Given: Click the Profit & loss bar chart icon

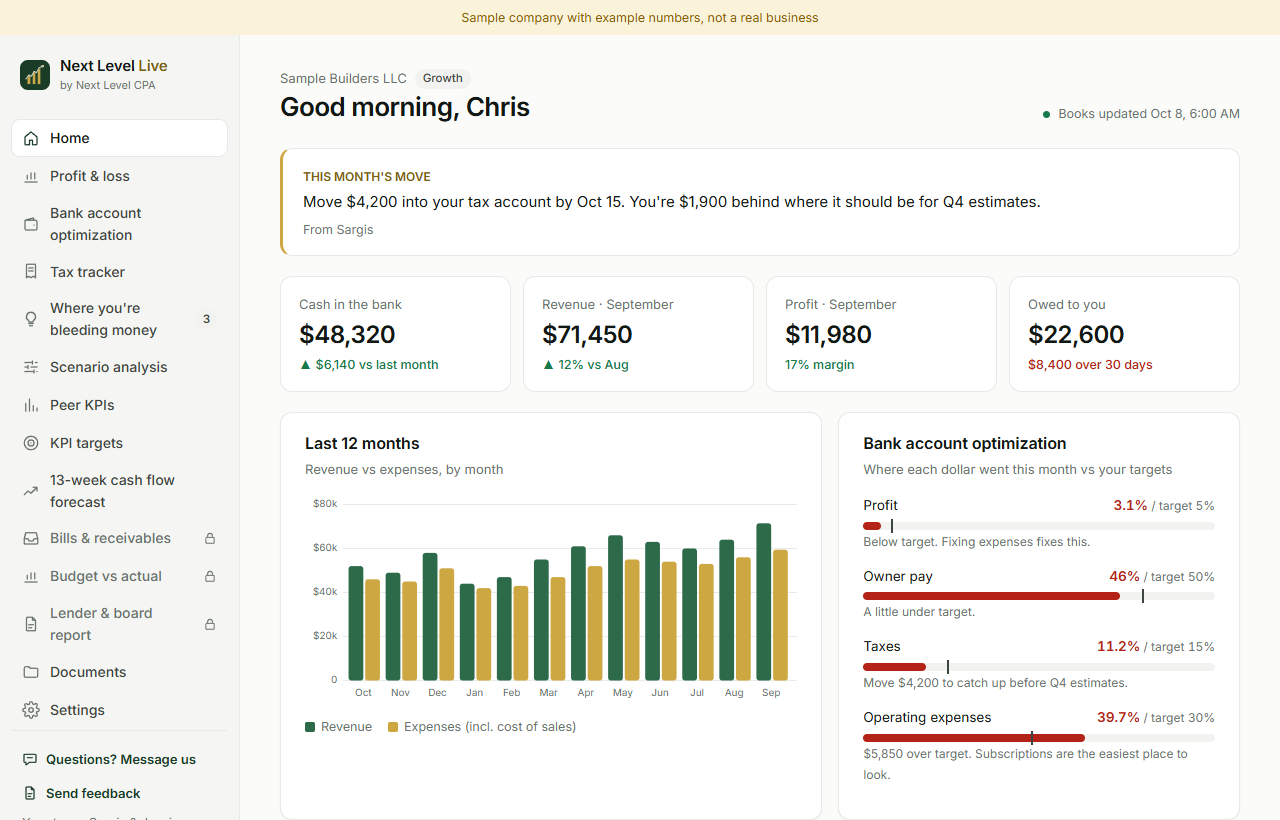Looking at the screenshot, I should (31, 176).
